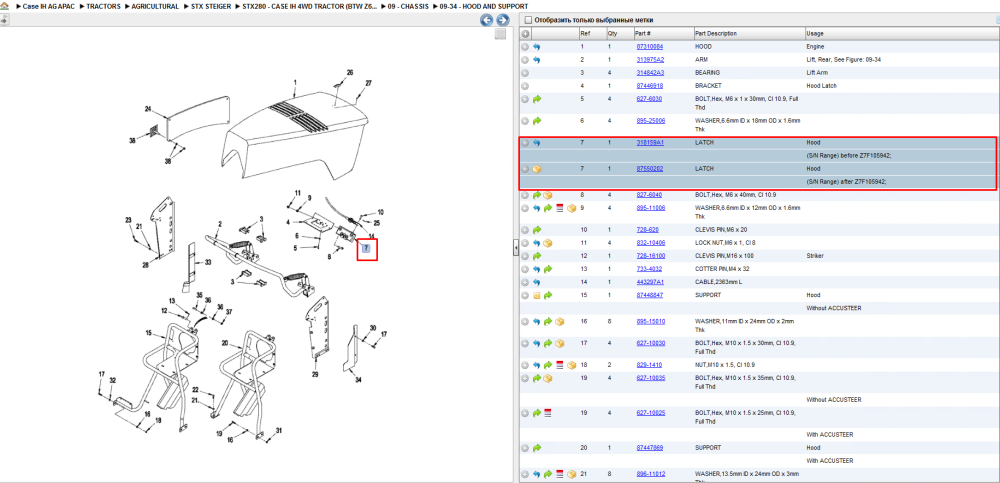This screenshot has height=483, width=1000.
Task: Click blue back arrow for latch 318159A1
Action: click(536, 143)
